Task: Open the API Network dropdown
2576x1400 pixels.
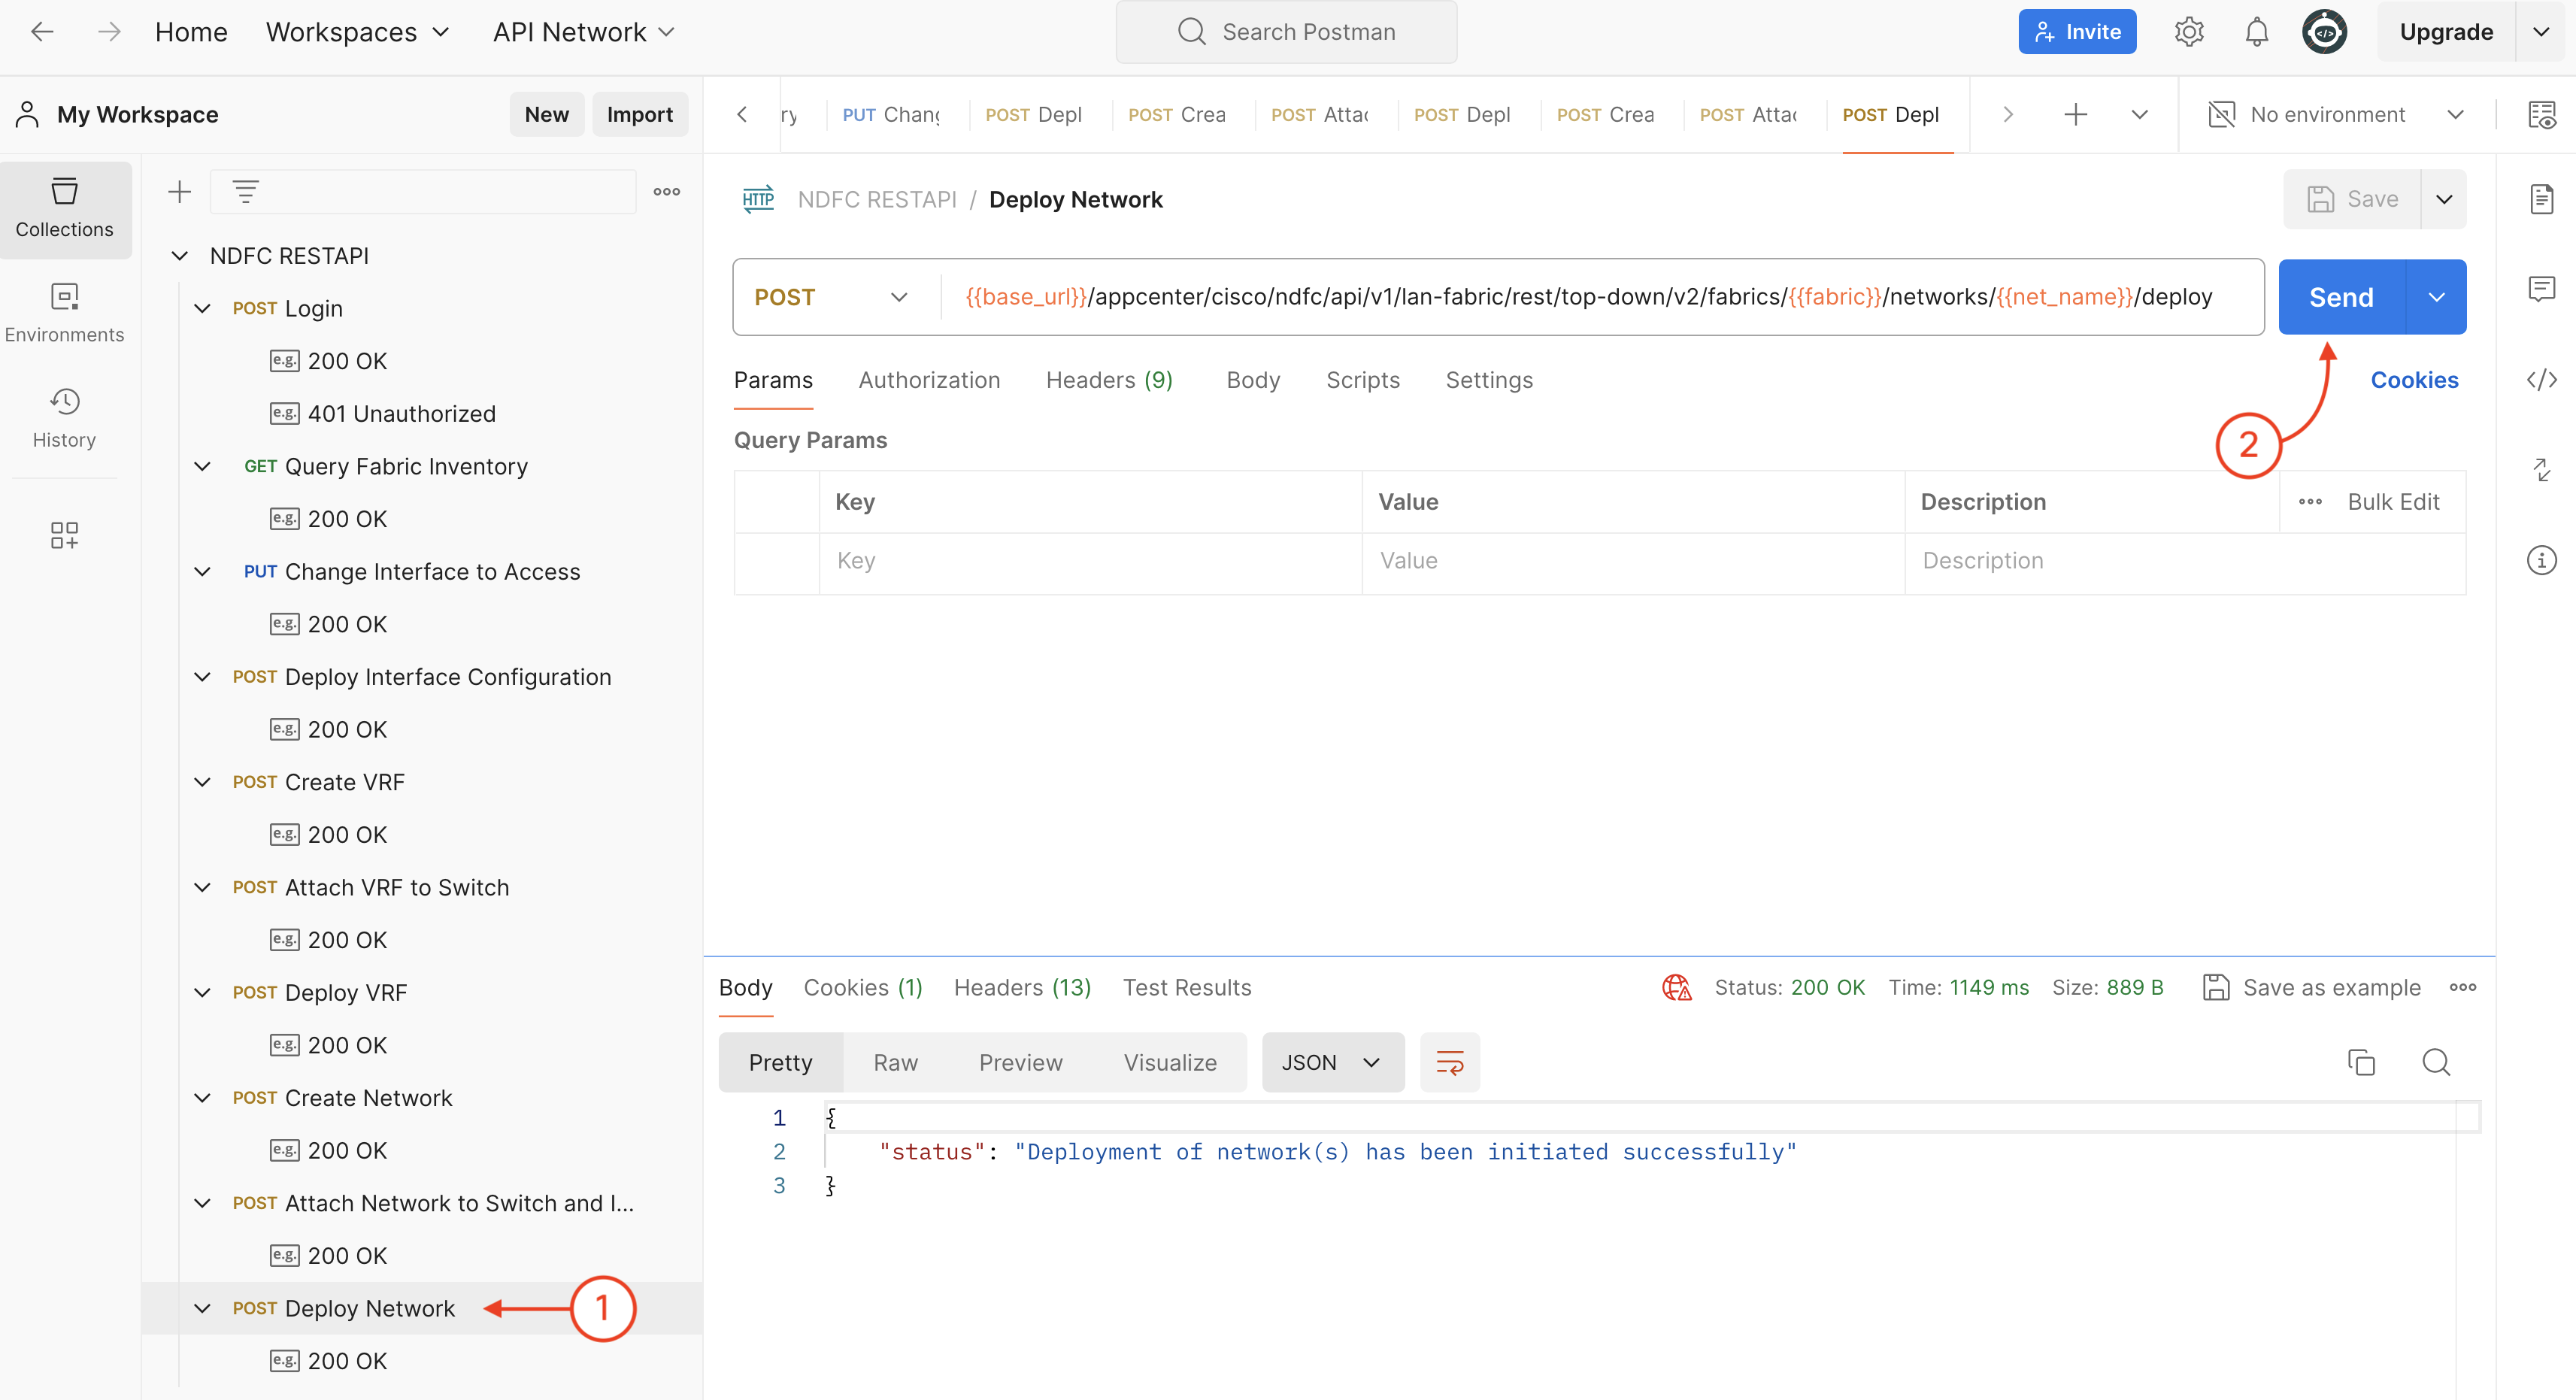Action: 584,32
